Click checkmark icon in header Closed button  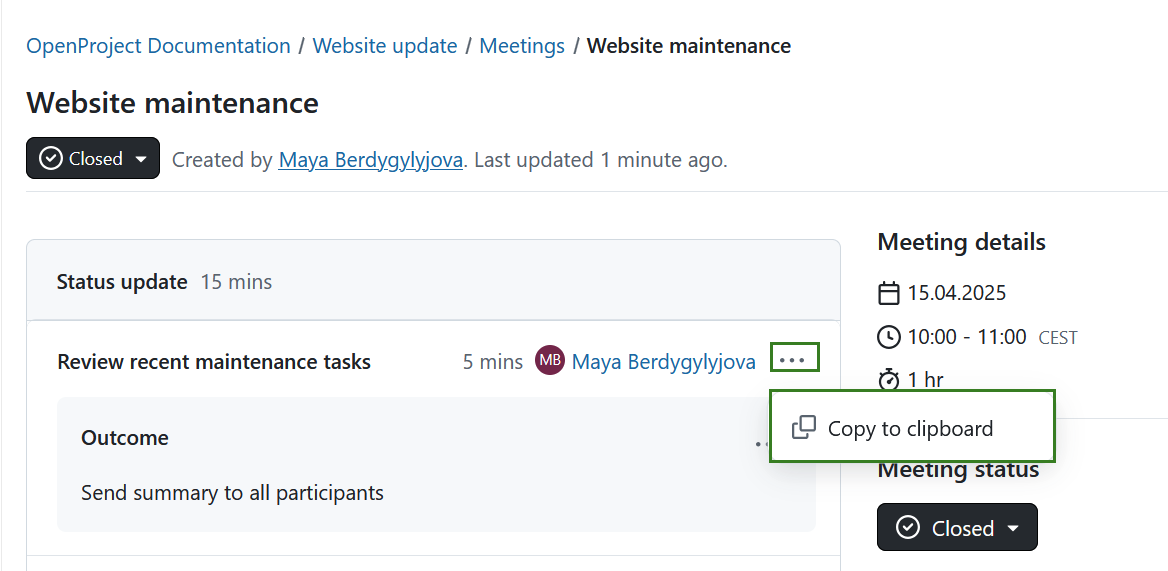click(50, 159)
